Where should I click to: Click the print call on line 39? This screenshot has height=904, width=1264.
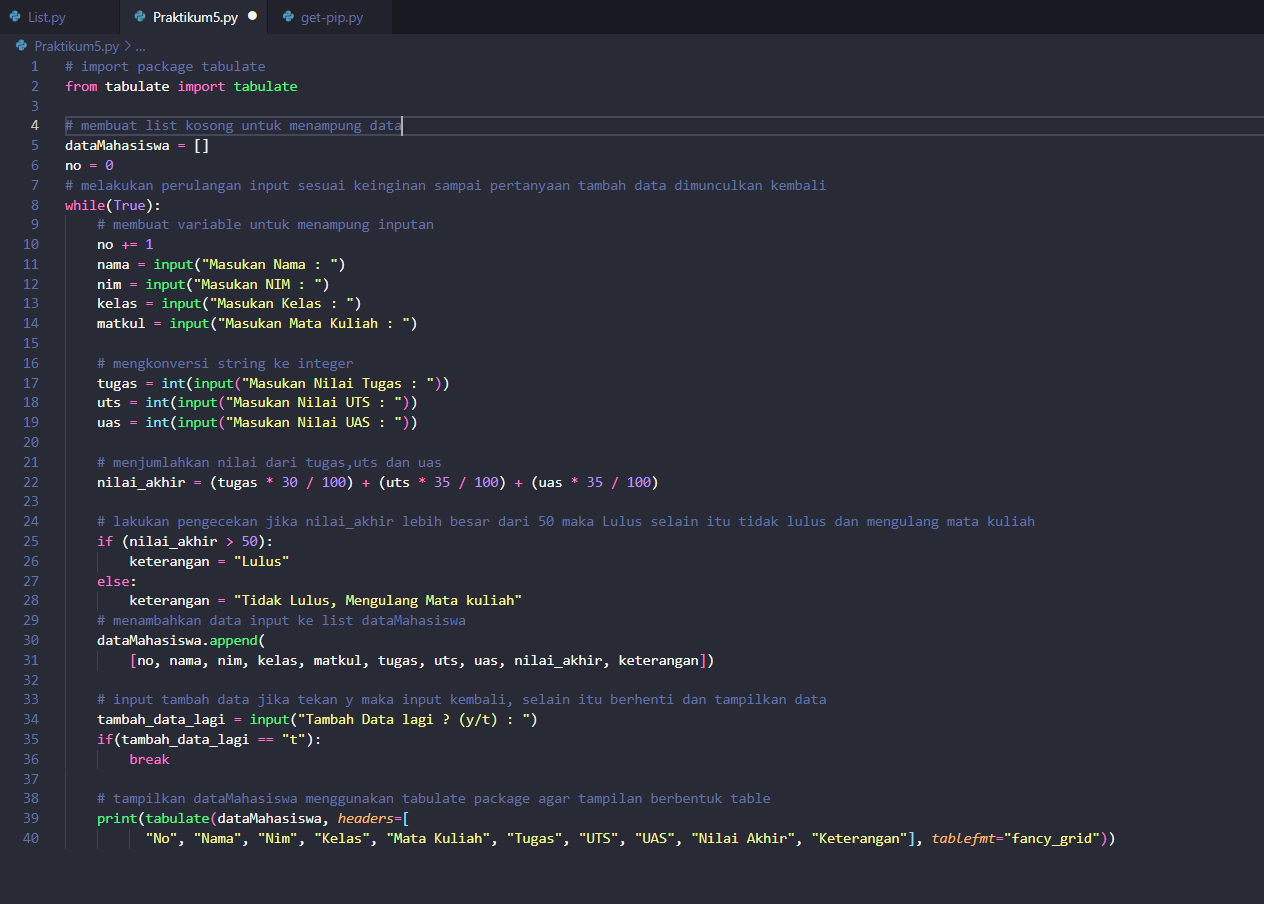116,818
